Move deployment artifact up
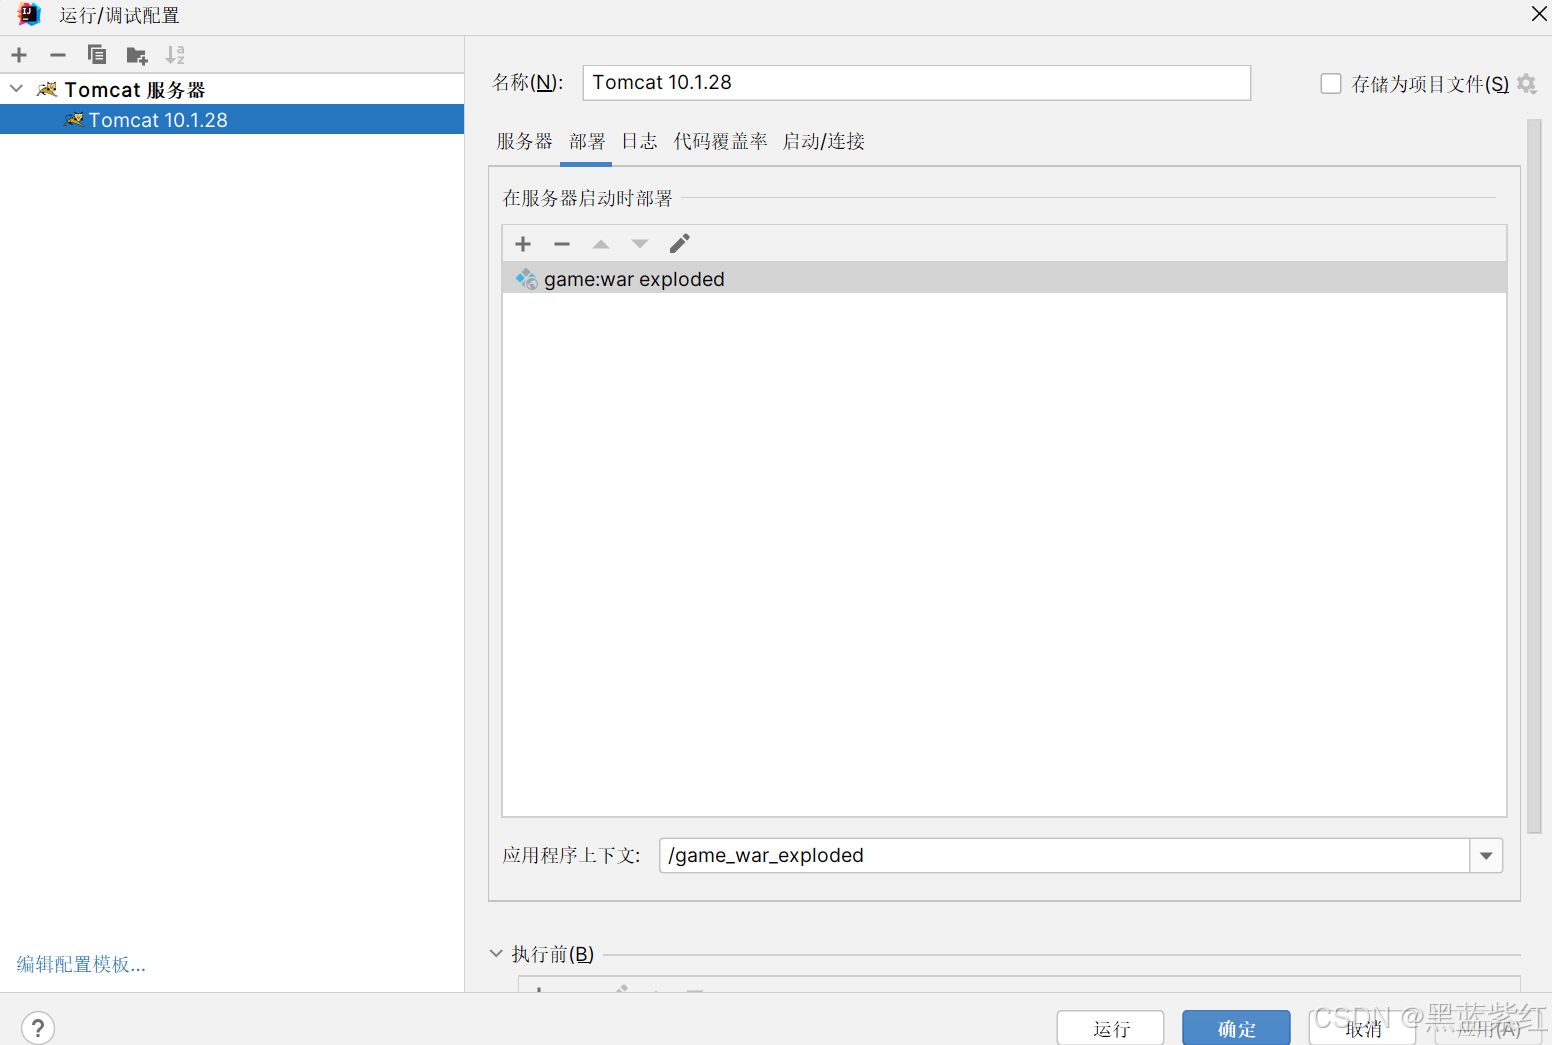The width and height of the screenshot is (1552, 1045). [x=601, y=244]
